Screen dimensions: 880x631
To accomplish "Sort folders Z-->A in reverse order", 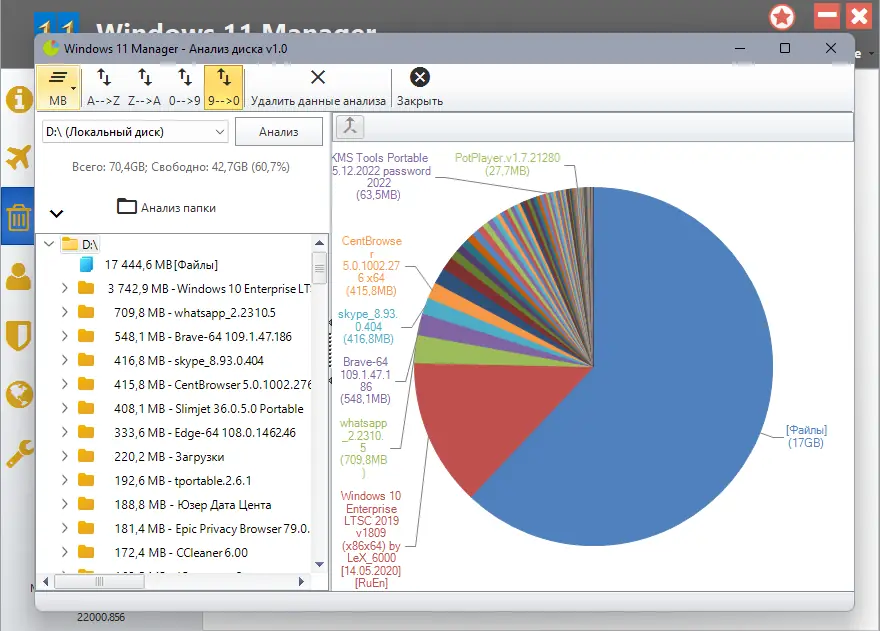I will (144, 87).
